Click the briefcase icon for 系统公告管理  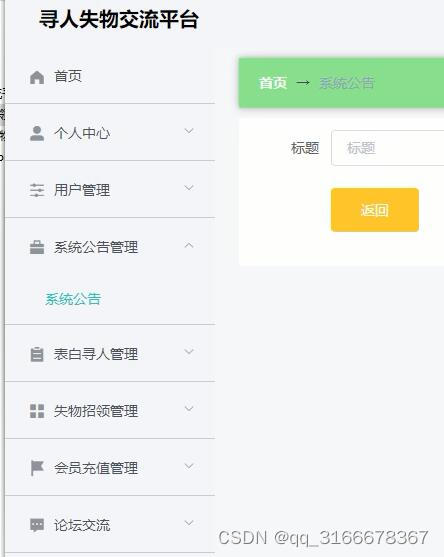pos(37,247)
